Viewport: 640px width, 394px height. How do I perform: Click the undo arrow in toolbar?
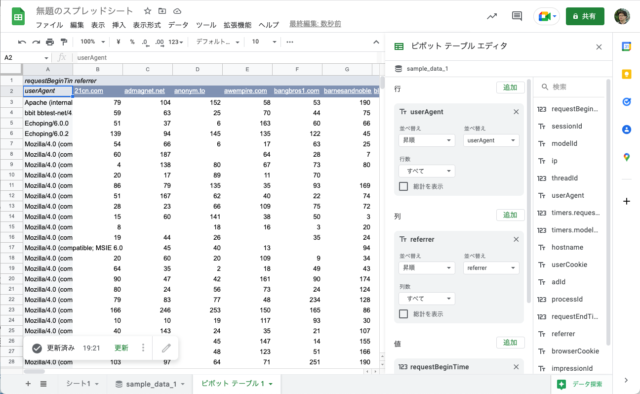(x=22, y=42)
